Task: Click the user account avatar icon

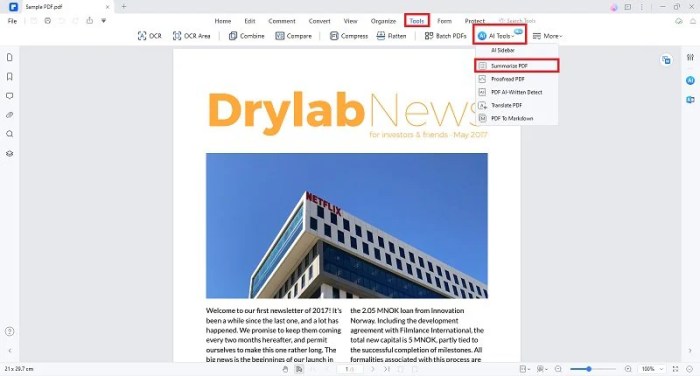Action: pos(614,7)
